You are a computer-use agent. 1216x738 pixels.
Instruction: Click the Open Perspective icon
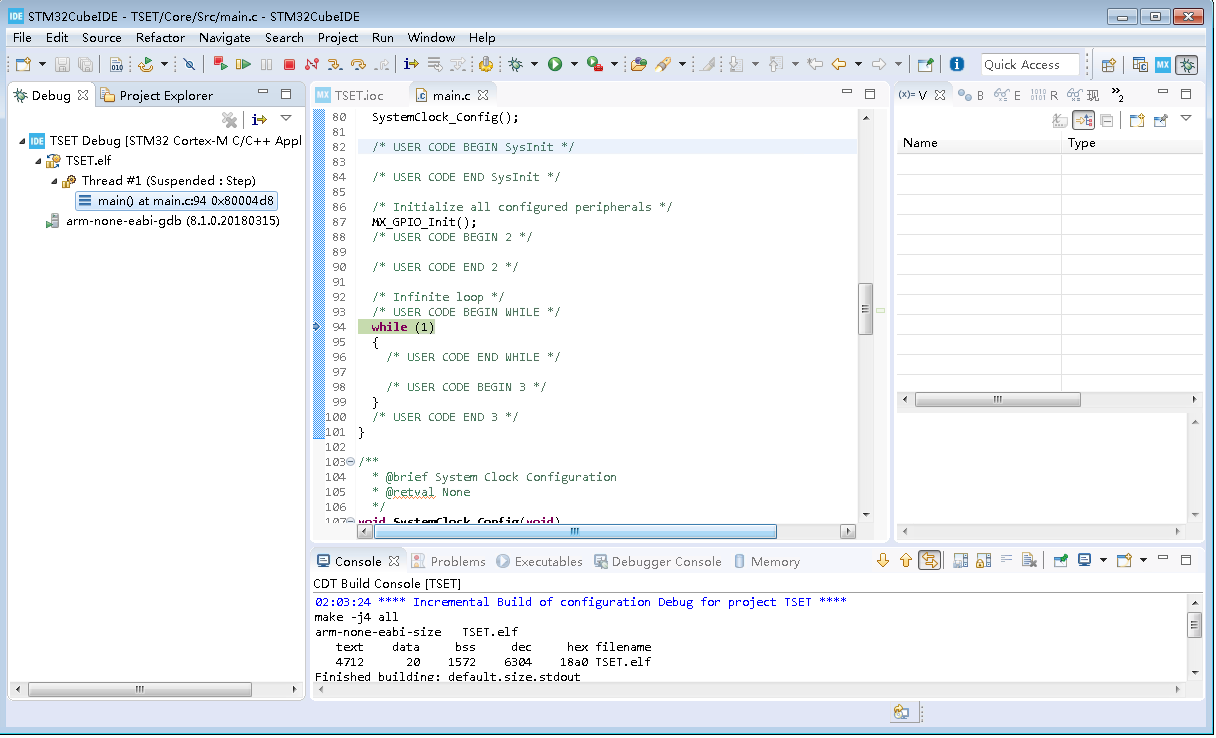click(1109, 64)
